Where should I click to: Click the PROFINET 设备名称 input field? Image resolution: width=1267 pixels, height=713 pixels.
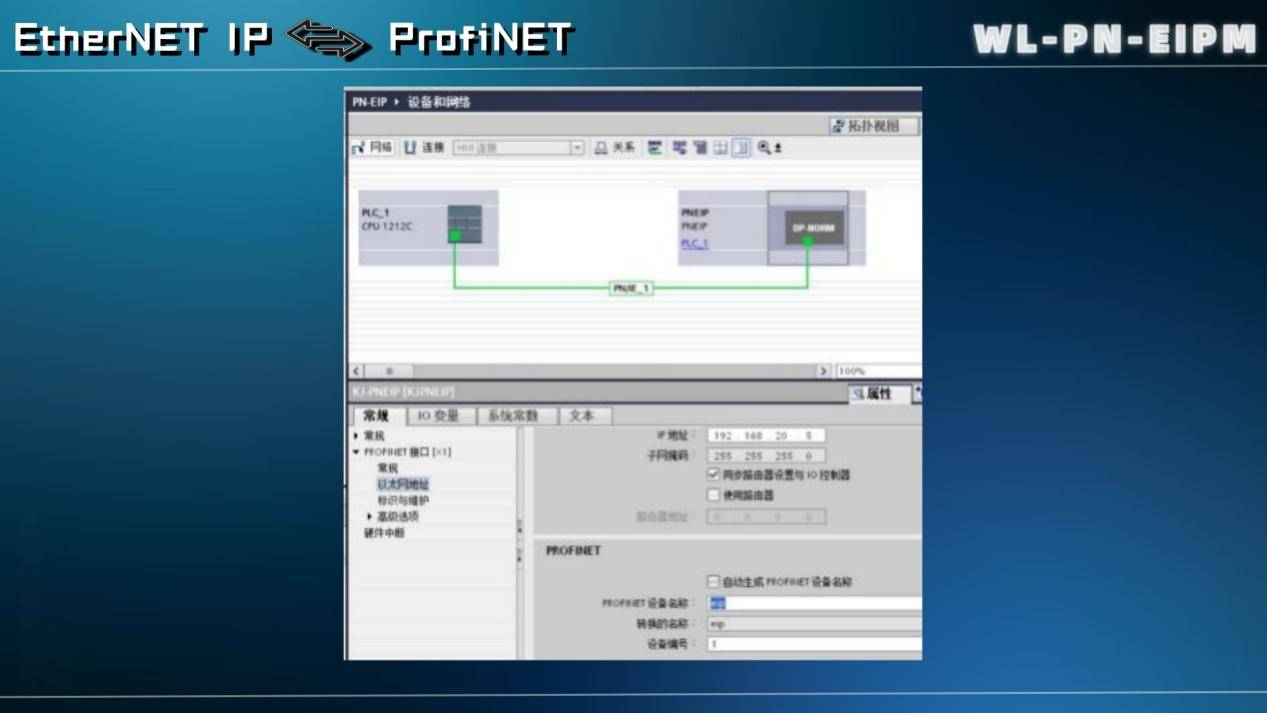[x=814, y=603]
